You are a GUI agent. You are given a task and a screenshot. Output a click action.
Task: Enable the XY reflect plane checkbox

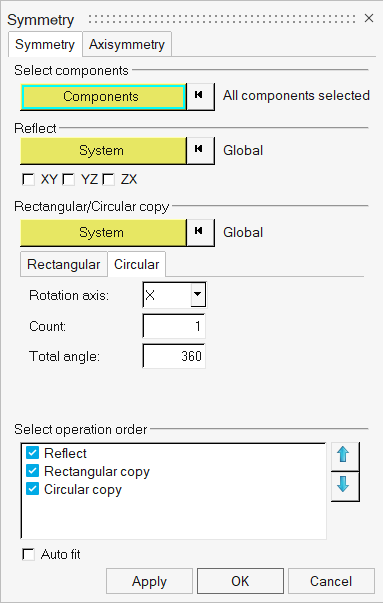28,179
